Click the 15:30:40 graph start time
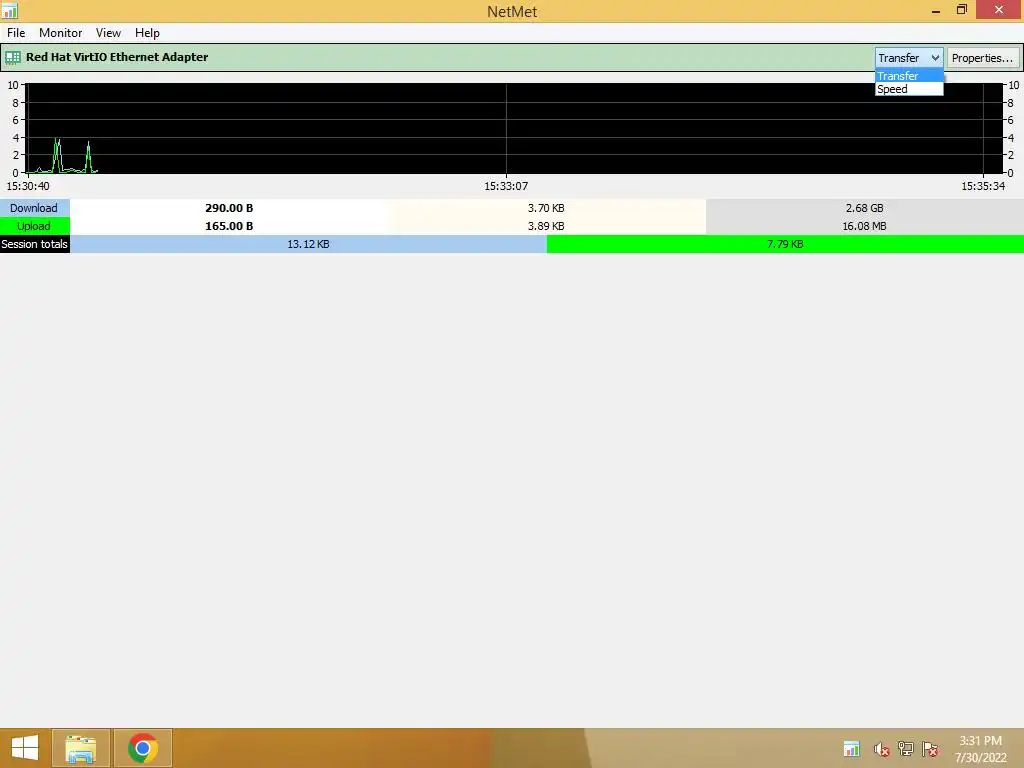Screen dimensions: 1024x768 tap(28, 186)
